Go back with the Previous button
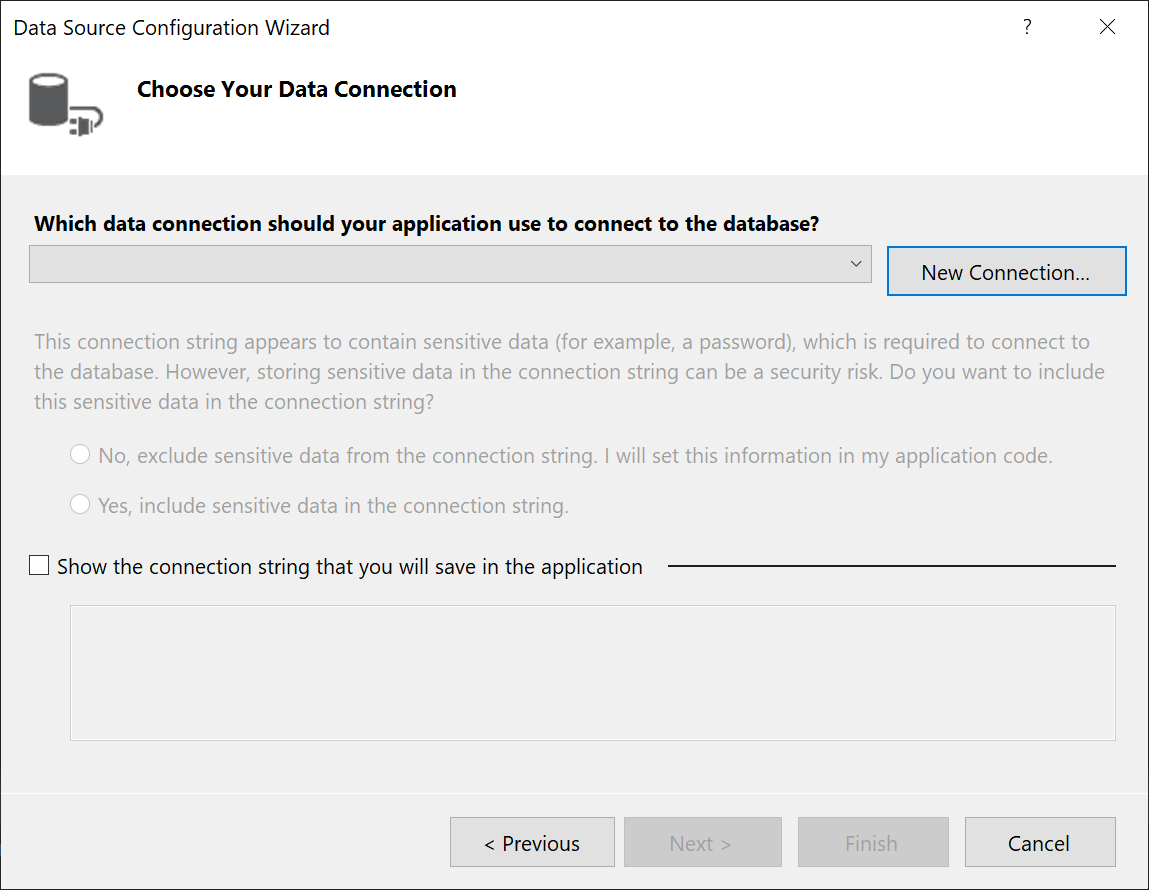Image resolution: width=1149 pixels, height=890 pixels. coord(532,843)
